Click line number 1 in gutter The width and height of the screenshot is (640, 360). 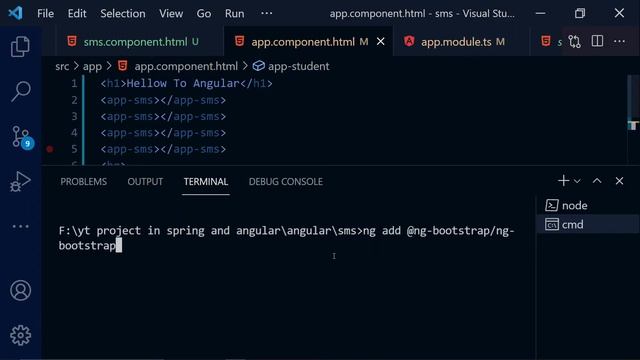[74, 84]
